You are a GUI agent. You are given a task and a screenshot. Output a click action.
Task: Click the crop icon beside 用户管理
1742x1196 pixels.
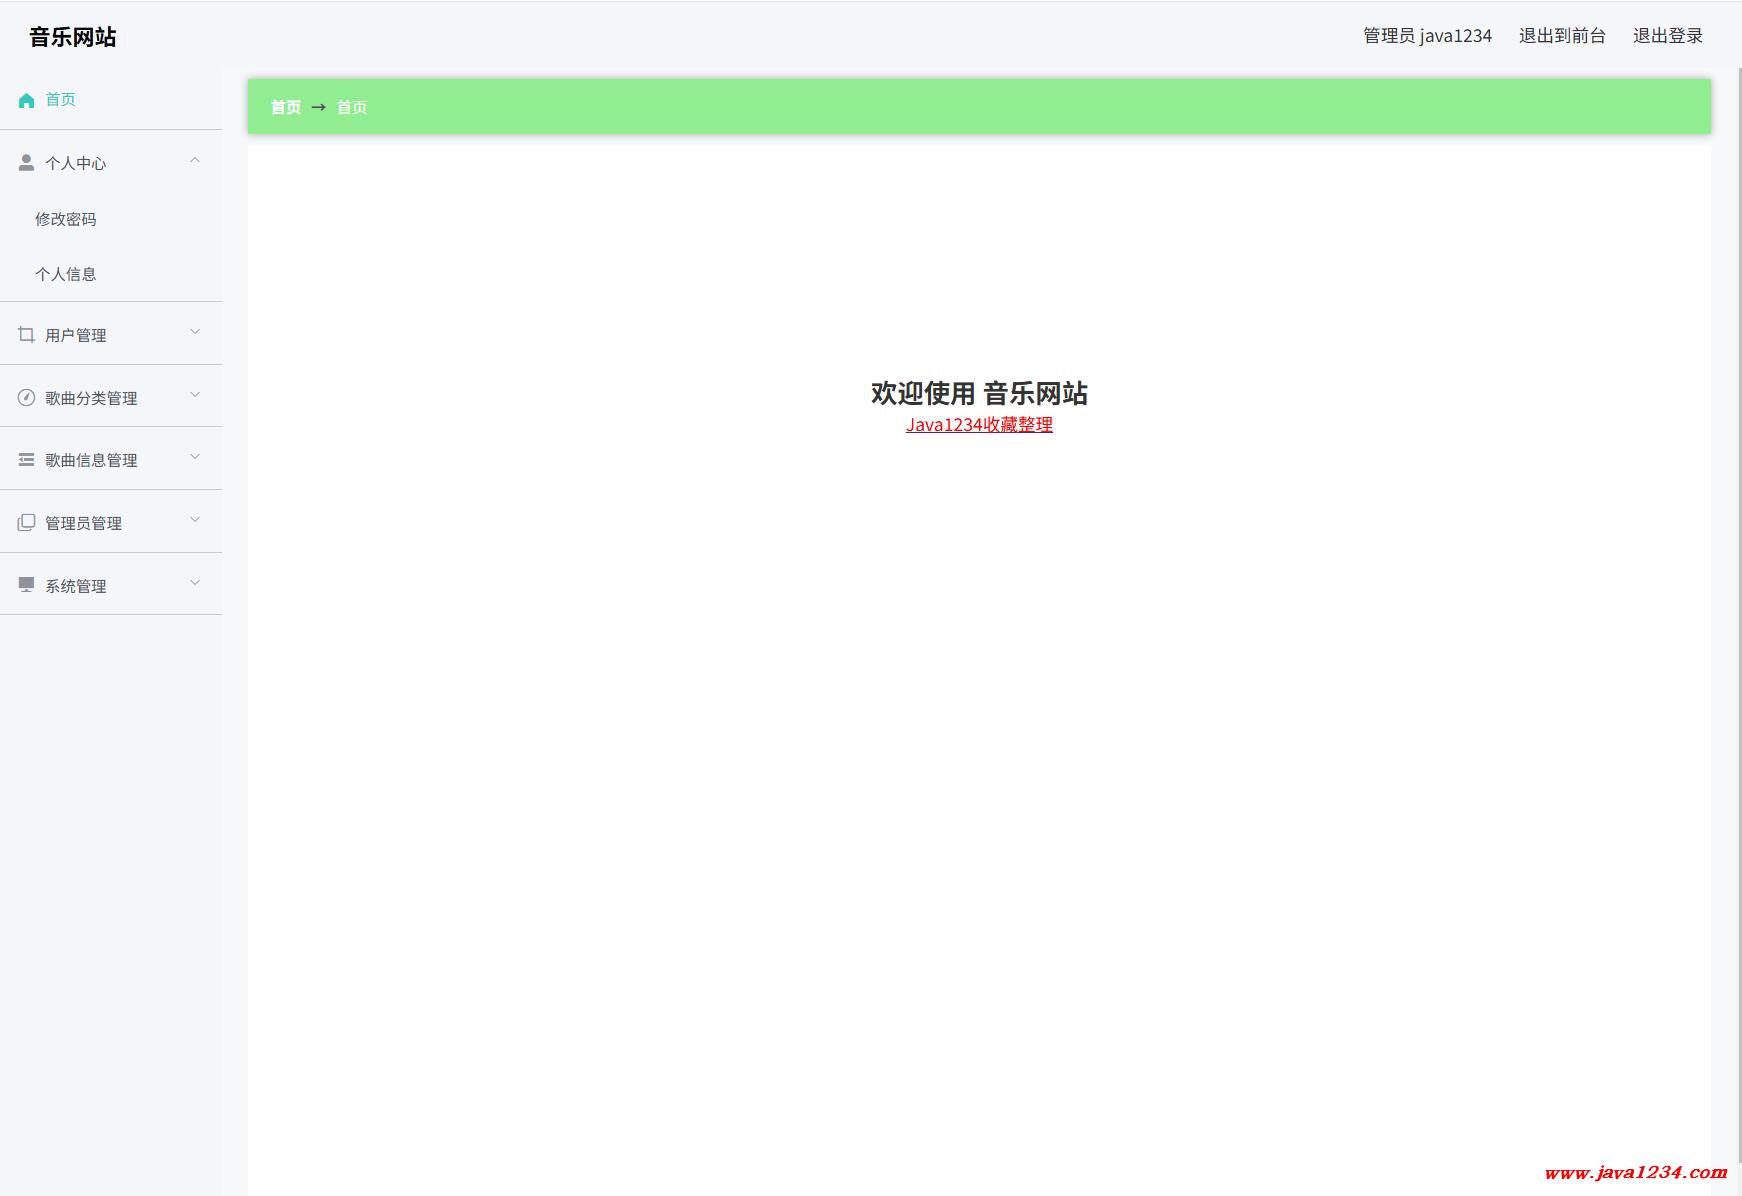click(27, 335)
